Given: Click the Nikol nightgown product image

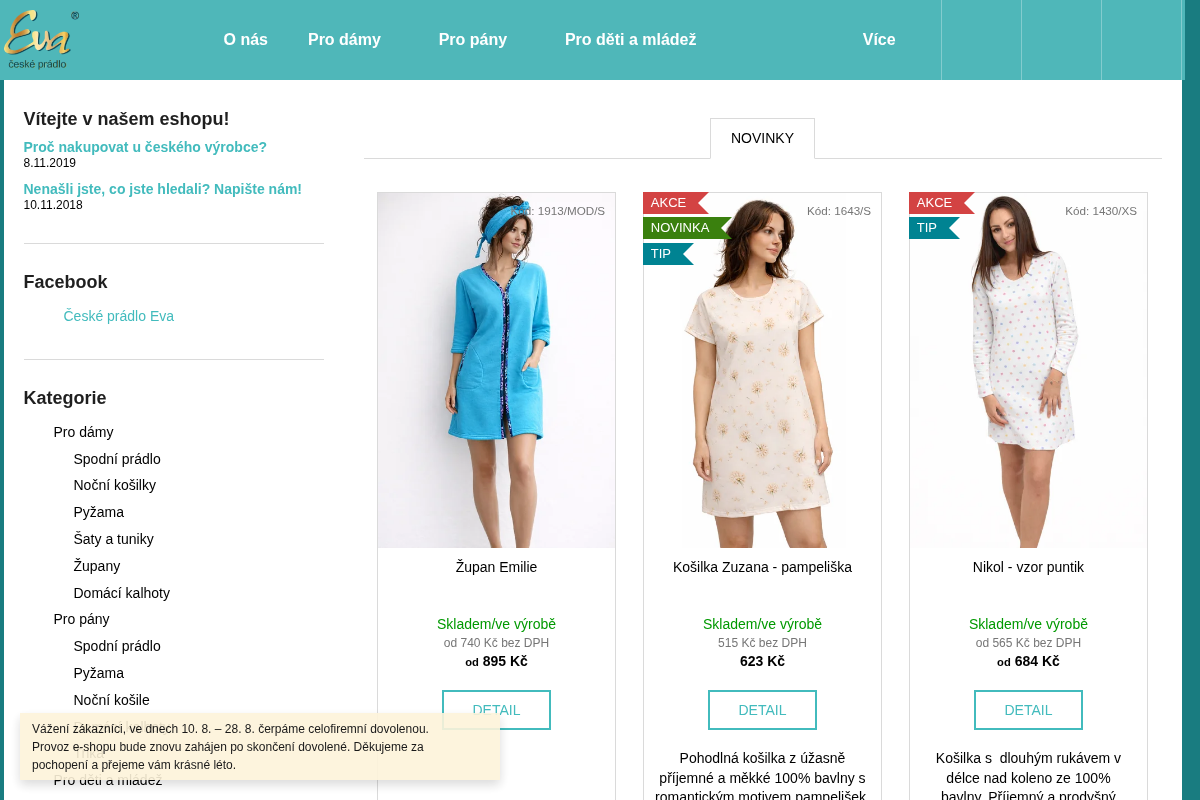Looking at the screenshot, I should [1028, 370].
